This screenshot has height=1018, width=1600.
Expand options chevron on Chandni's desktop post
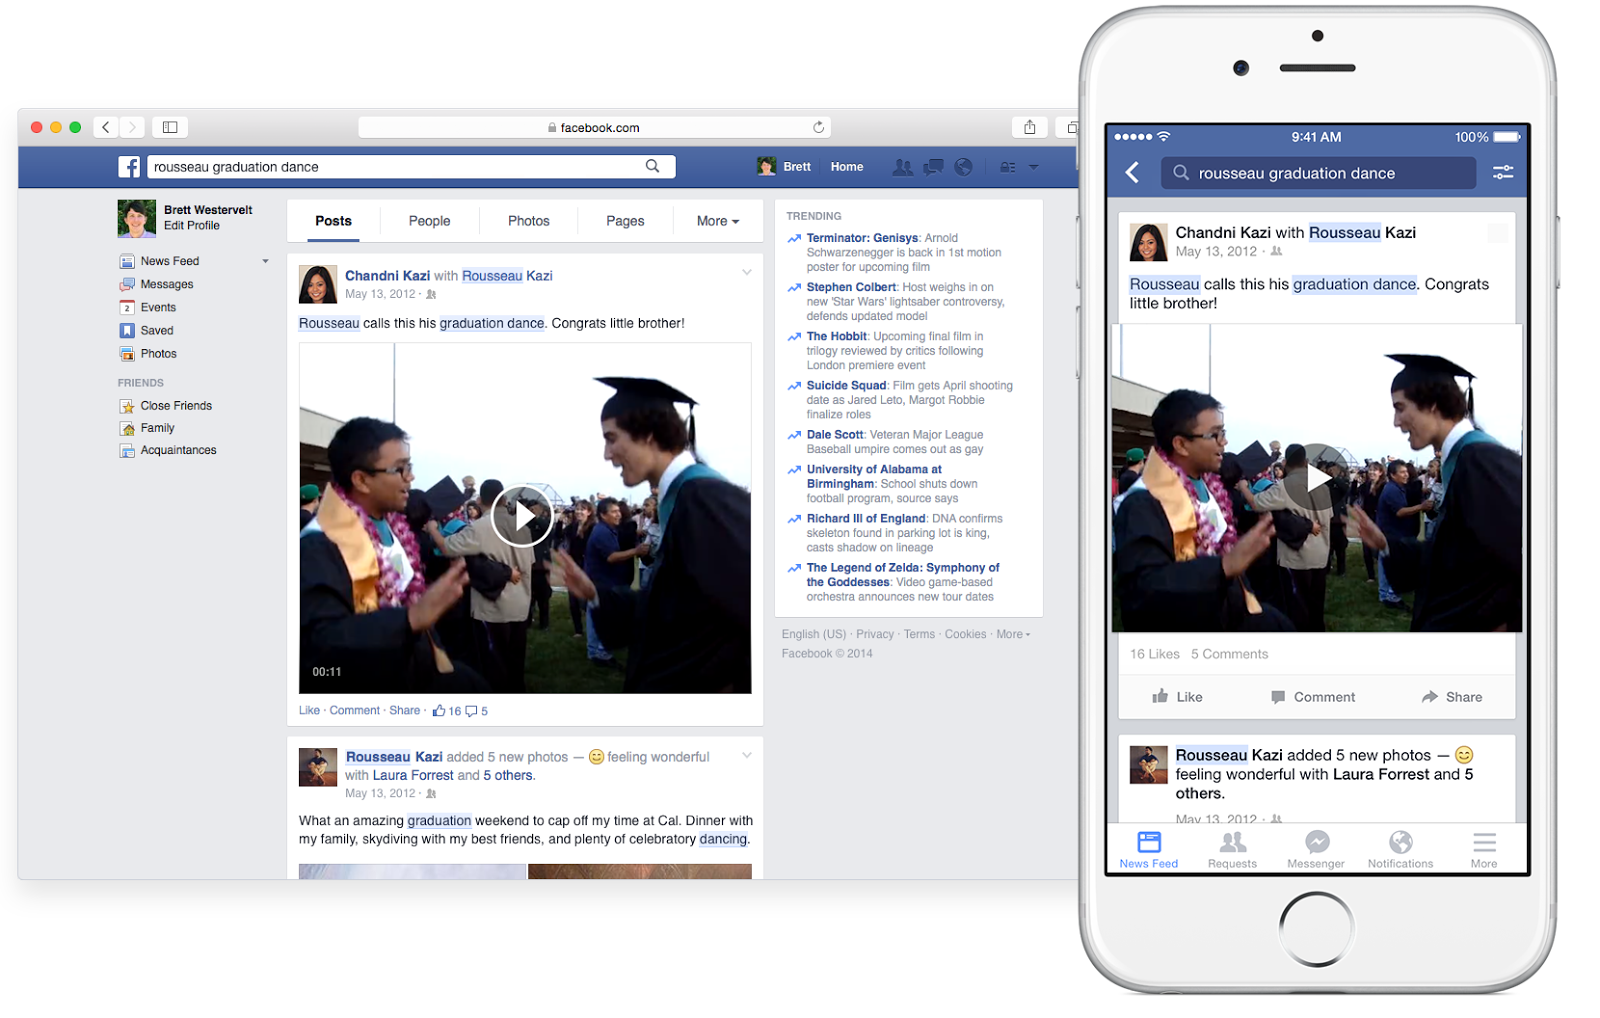click(x=746, y=272)
